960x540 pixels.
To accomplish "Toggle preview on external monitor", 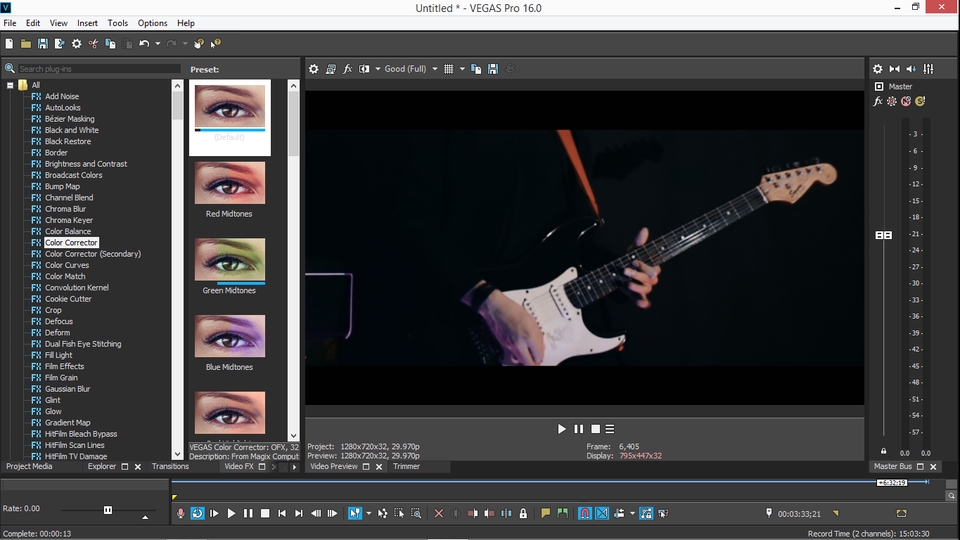I will pyautogui.click(x=331, y=69).
